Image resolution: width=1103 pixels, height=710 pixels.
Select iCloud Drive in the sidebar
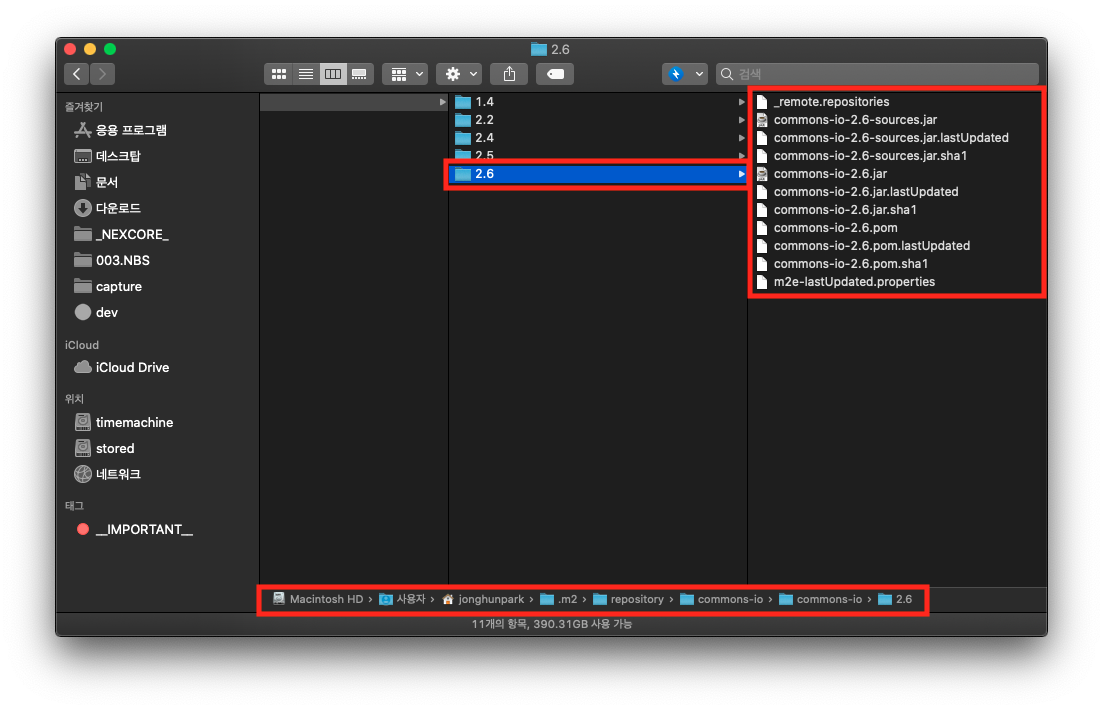point(132,367)
